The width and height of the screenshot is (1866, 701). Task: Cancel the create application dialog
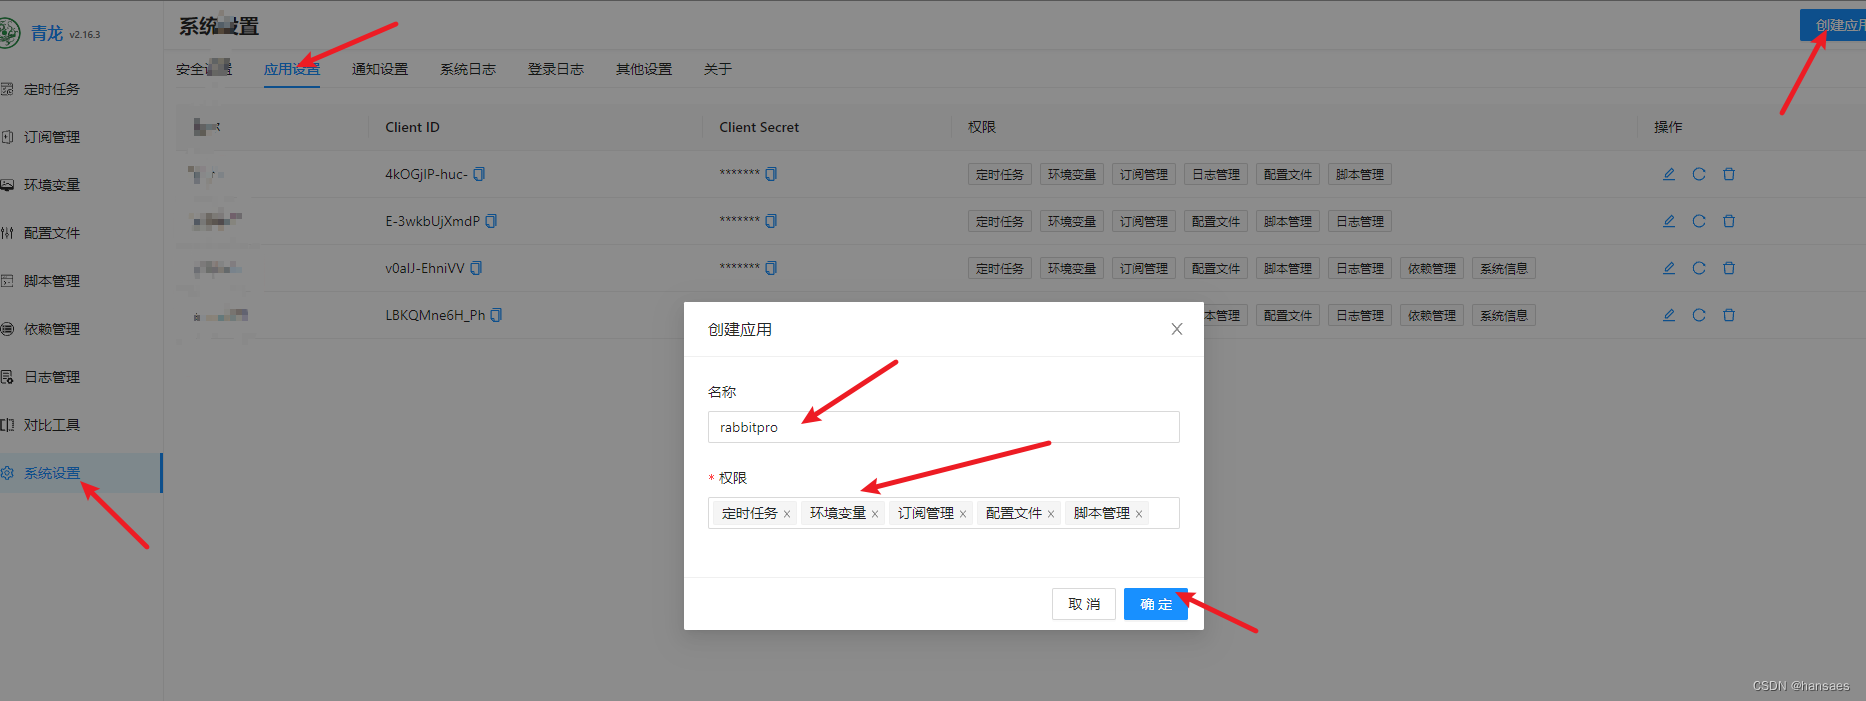tap(1083, 604)
